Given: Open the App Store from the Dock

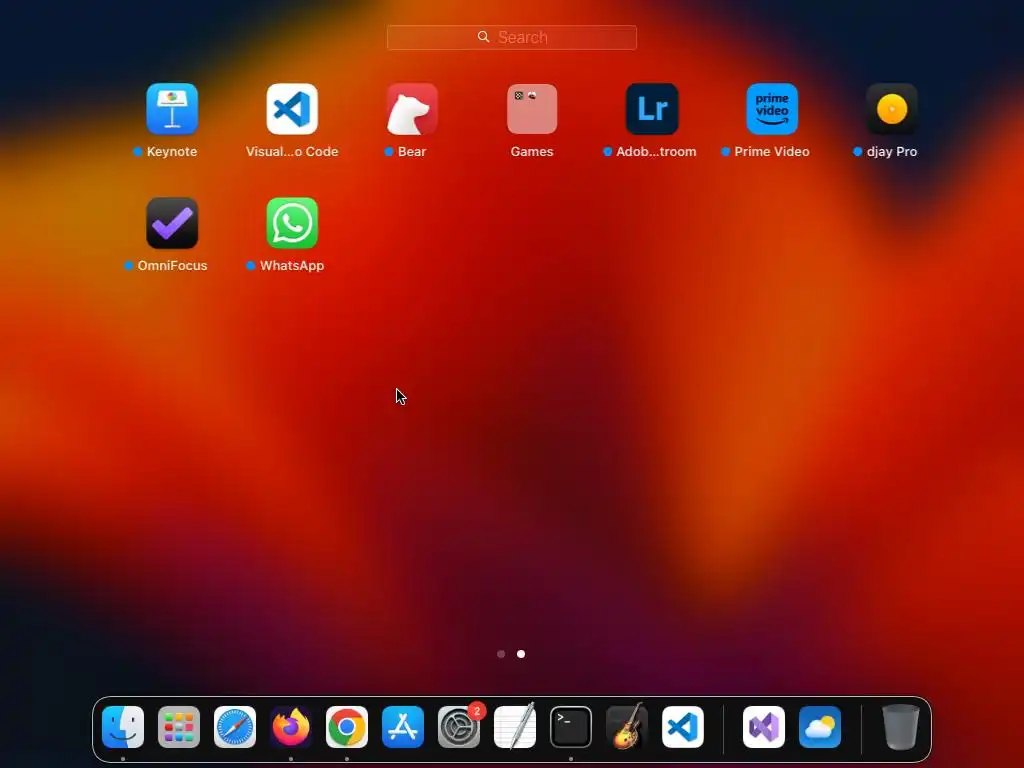Looking at the screenshot, I should [x=403, y=727].
